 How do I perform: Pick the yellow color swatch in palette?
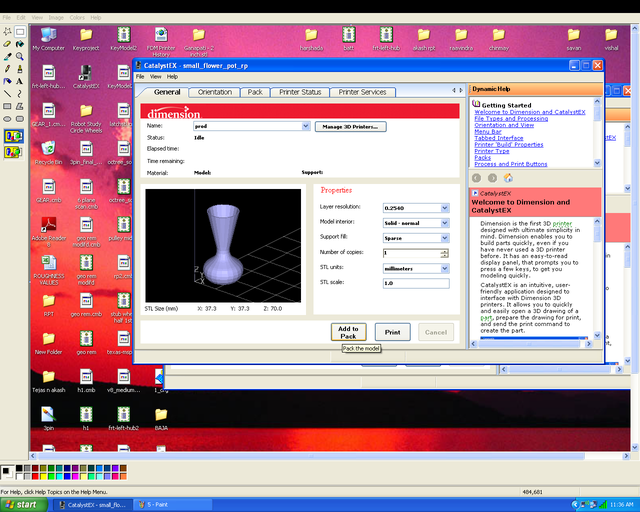pyautogui.click(x=43, y=476)
